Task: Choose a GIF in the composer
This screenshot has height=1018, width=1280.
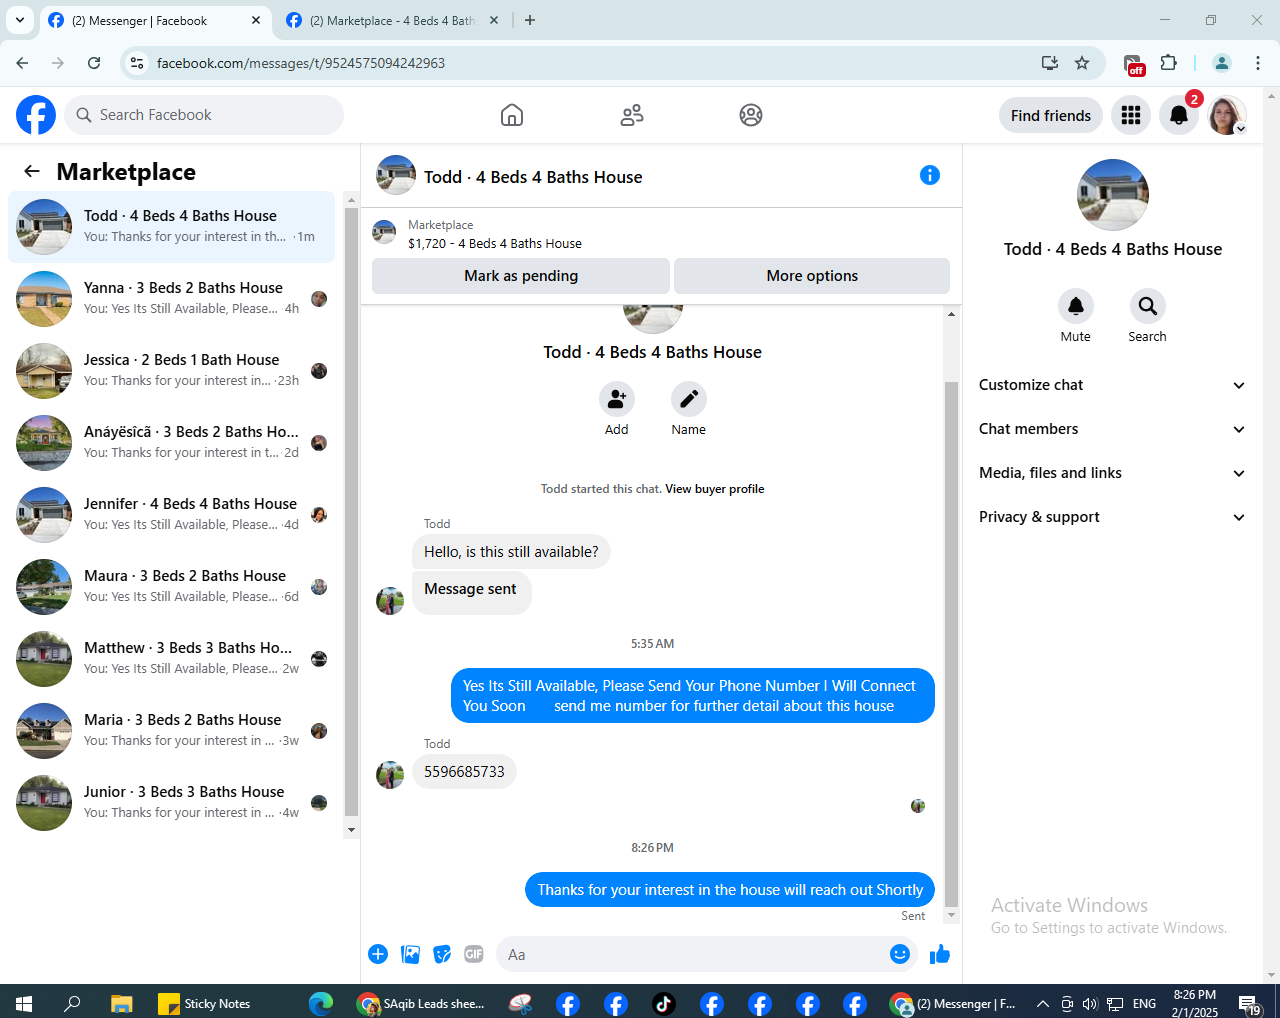Action: 474,954
